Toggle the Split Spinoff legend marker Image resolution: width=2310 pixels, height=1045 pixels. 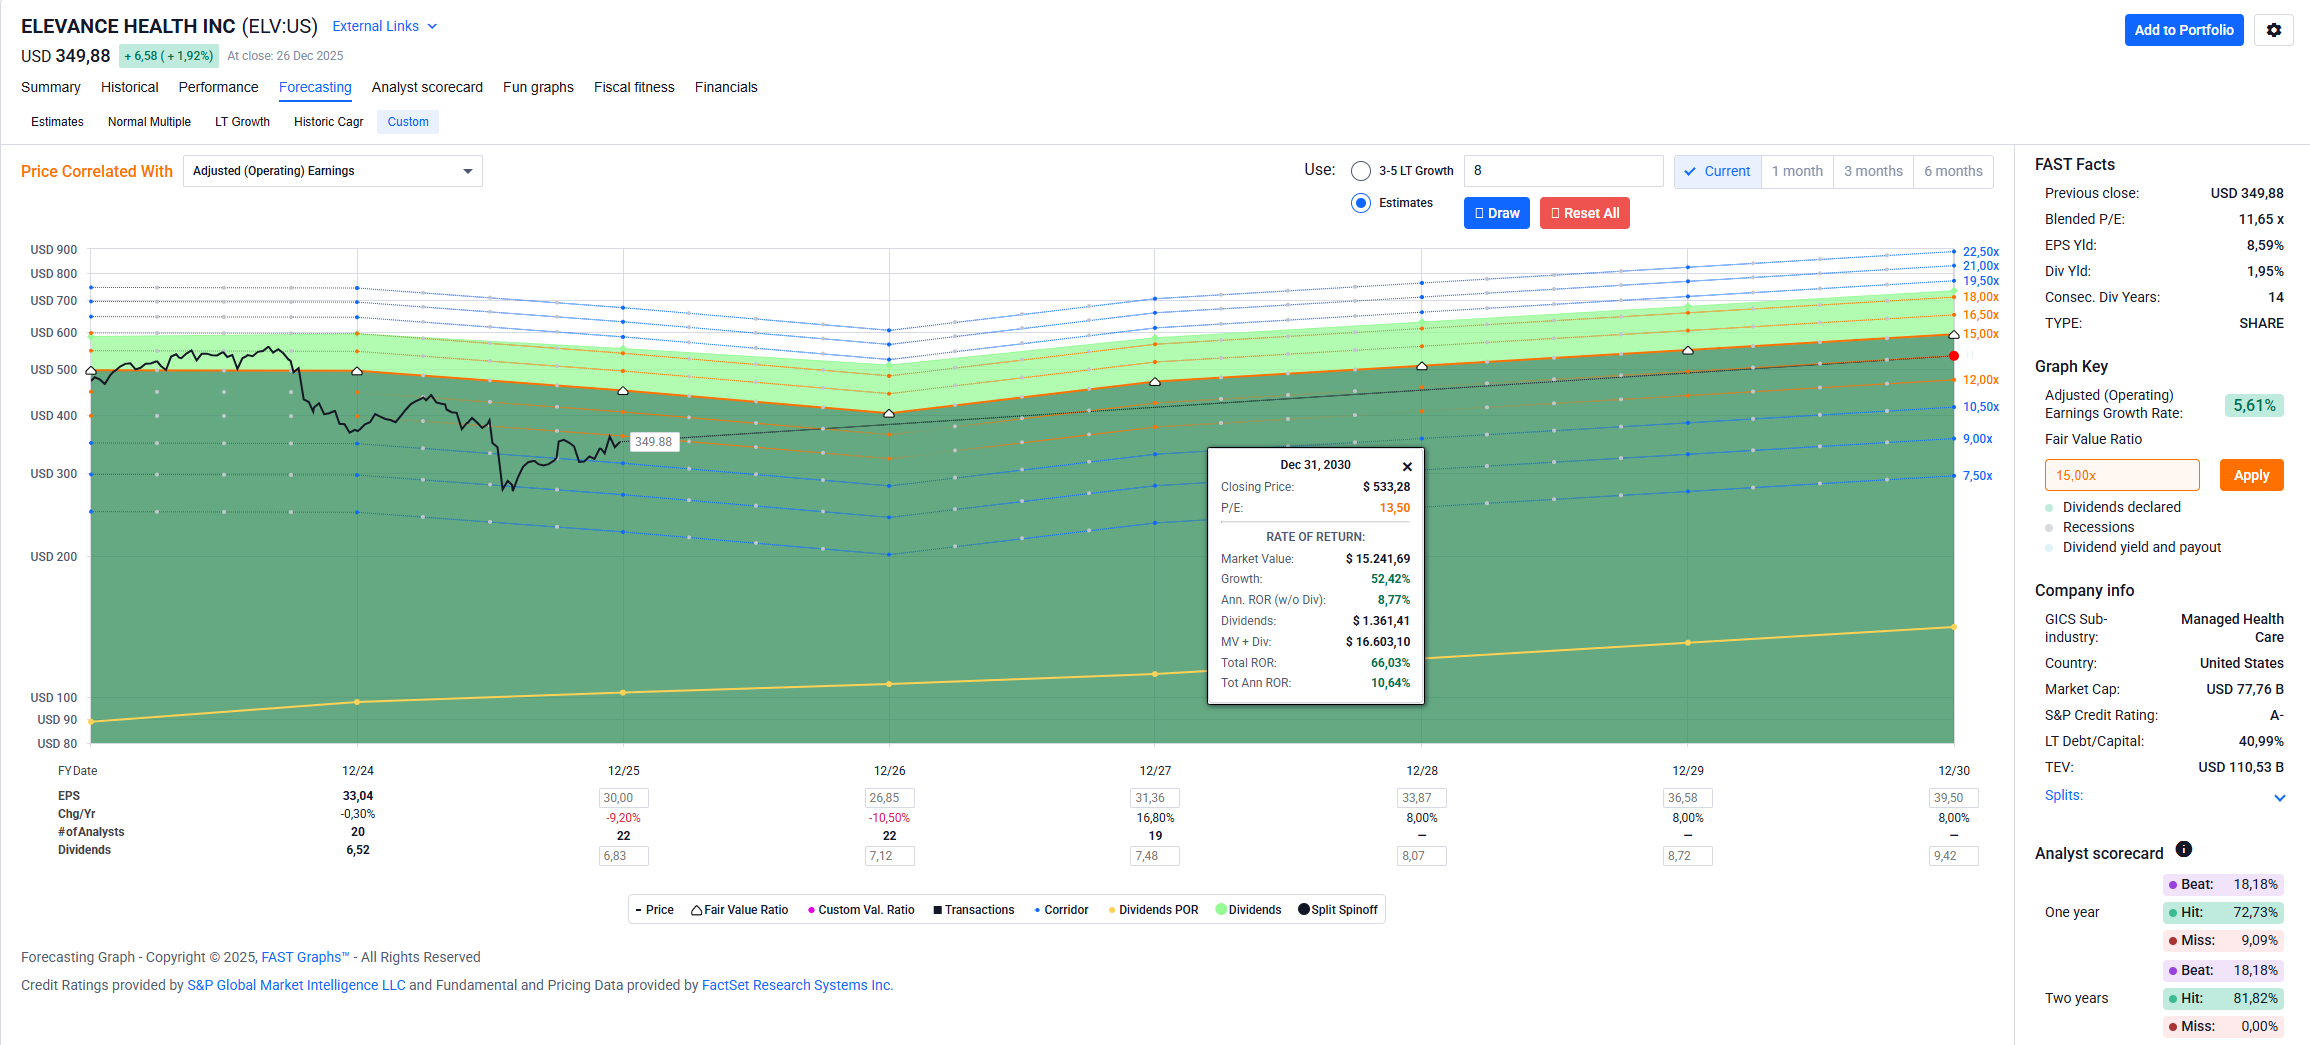(1304, 910)
